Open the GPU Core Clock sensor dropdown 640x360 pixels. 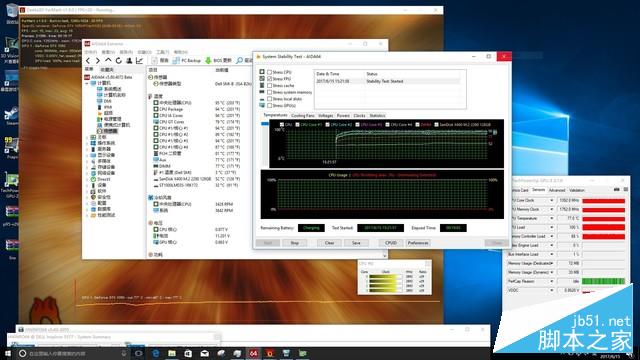pos(552,200)
